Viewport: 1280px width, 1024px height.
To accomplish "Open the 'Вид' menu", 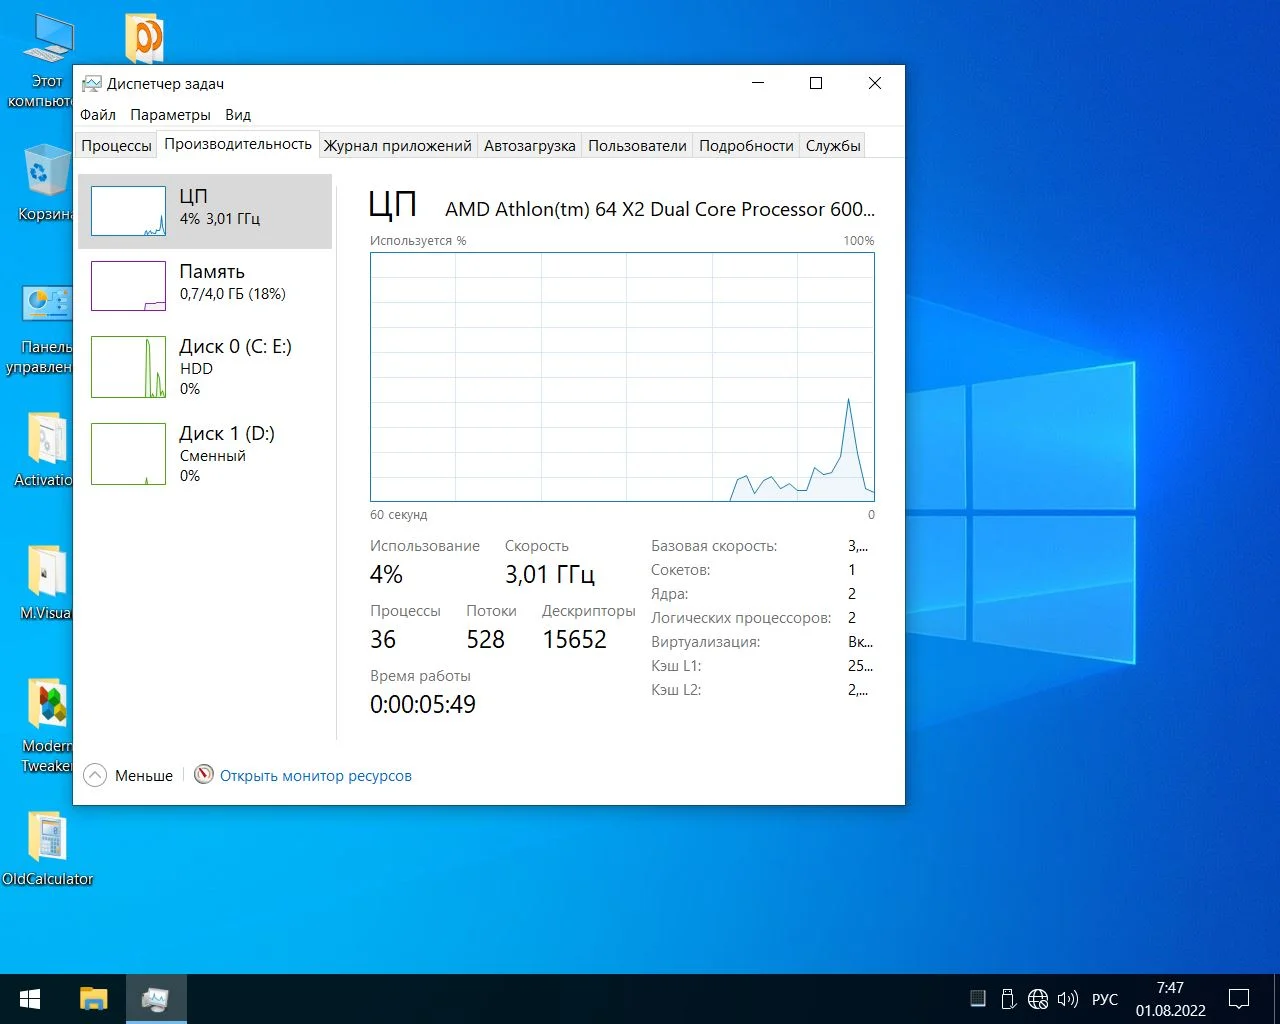I will click(x=238, y=115).
